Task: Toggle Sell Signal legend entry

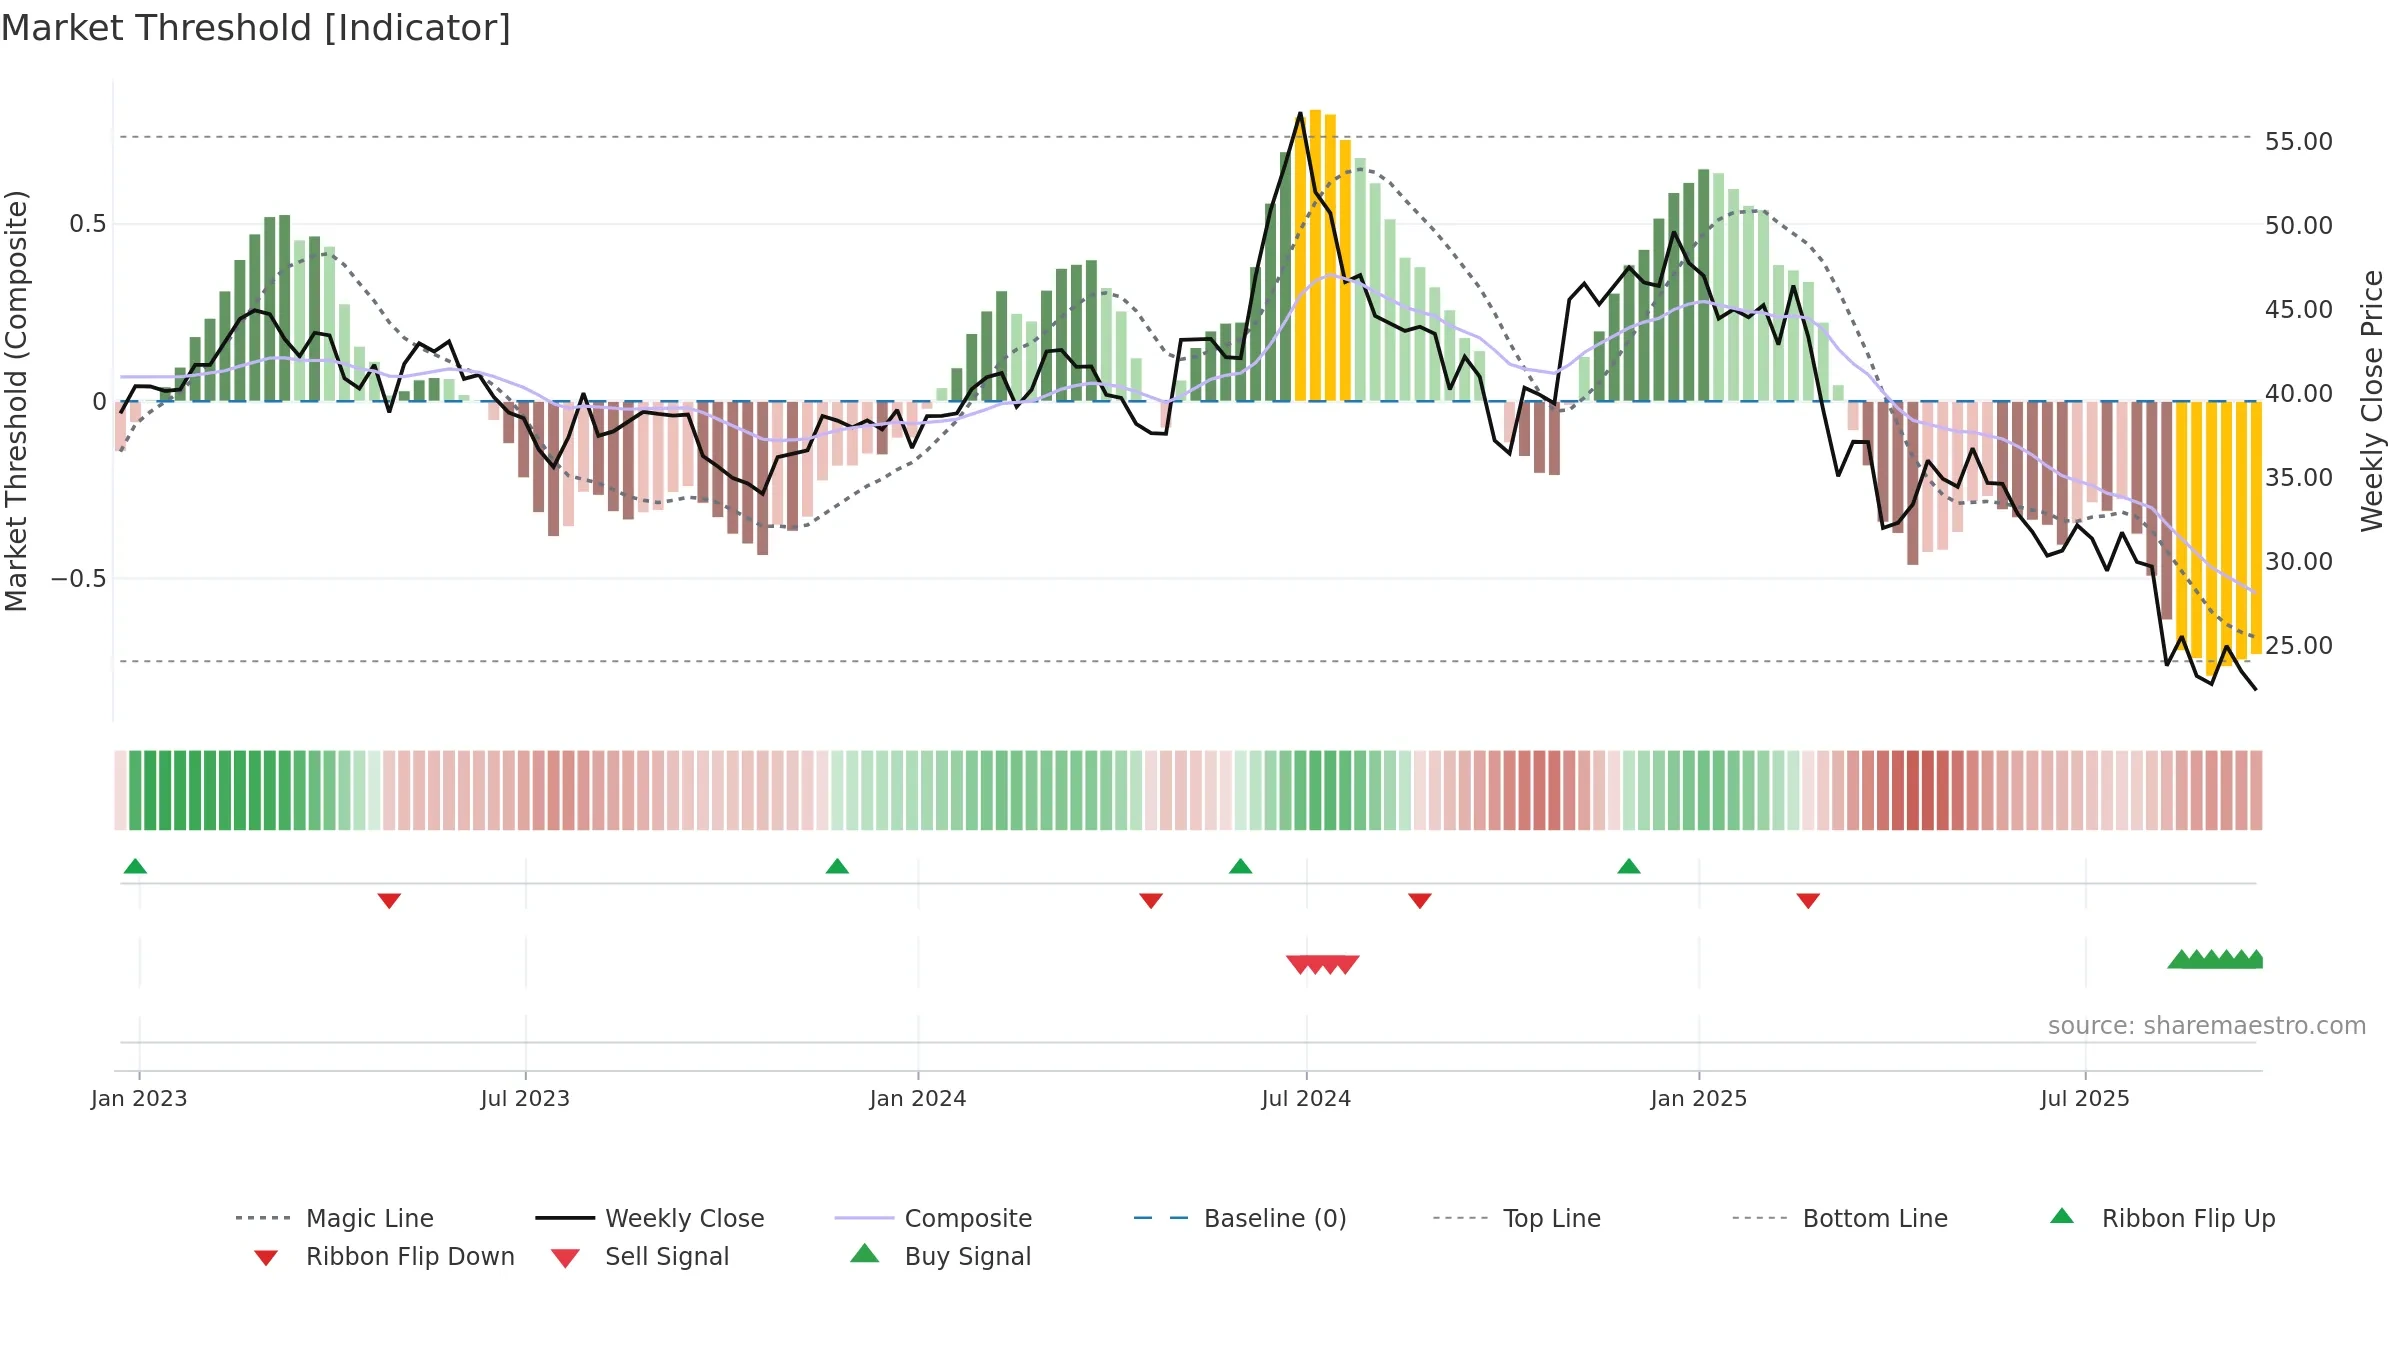Action: click(640, 1256)
